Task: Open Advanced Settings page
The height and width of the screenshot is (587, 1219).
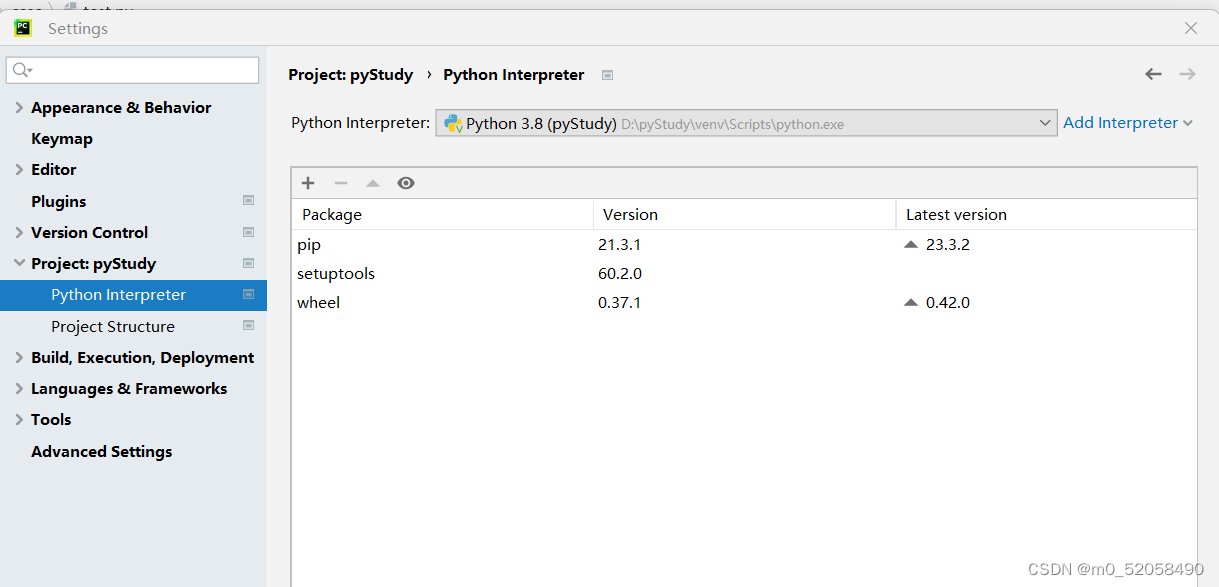Action: (101, 451)
